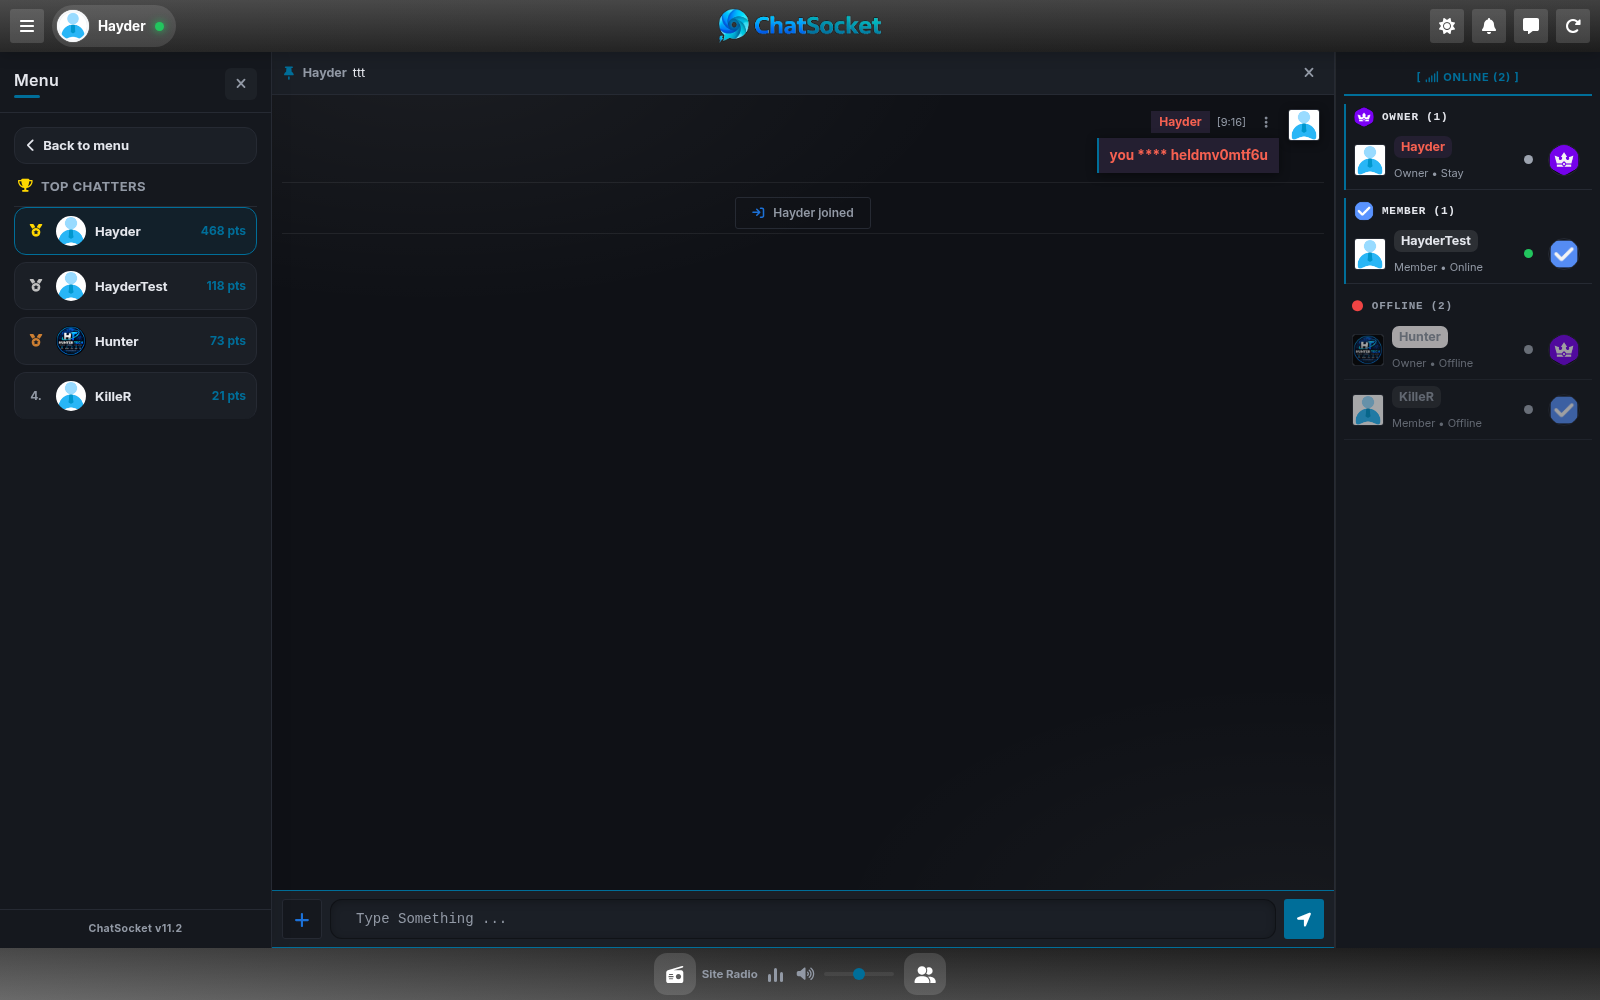Open HayderTest in the user list
The height and width of the screenshot is (1000, 1600).
[x=1467, y=254]
